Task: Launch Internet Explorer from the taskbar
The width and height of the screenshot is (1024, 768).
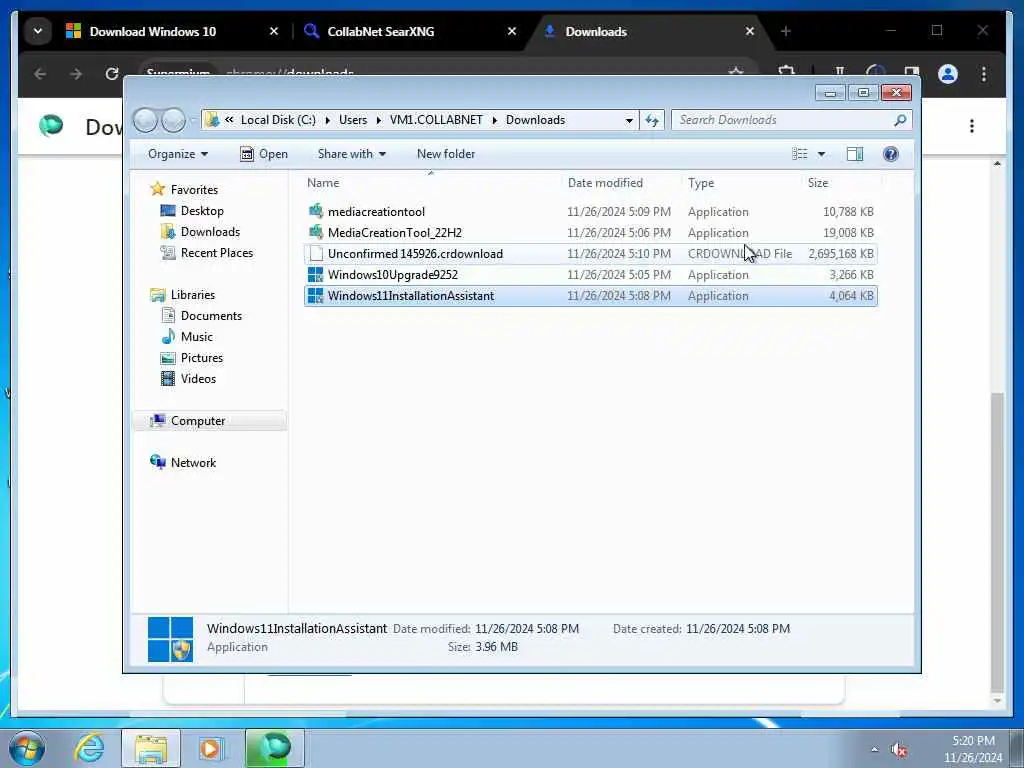Action: pos(89,748)
